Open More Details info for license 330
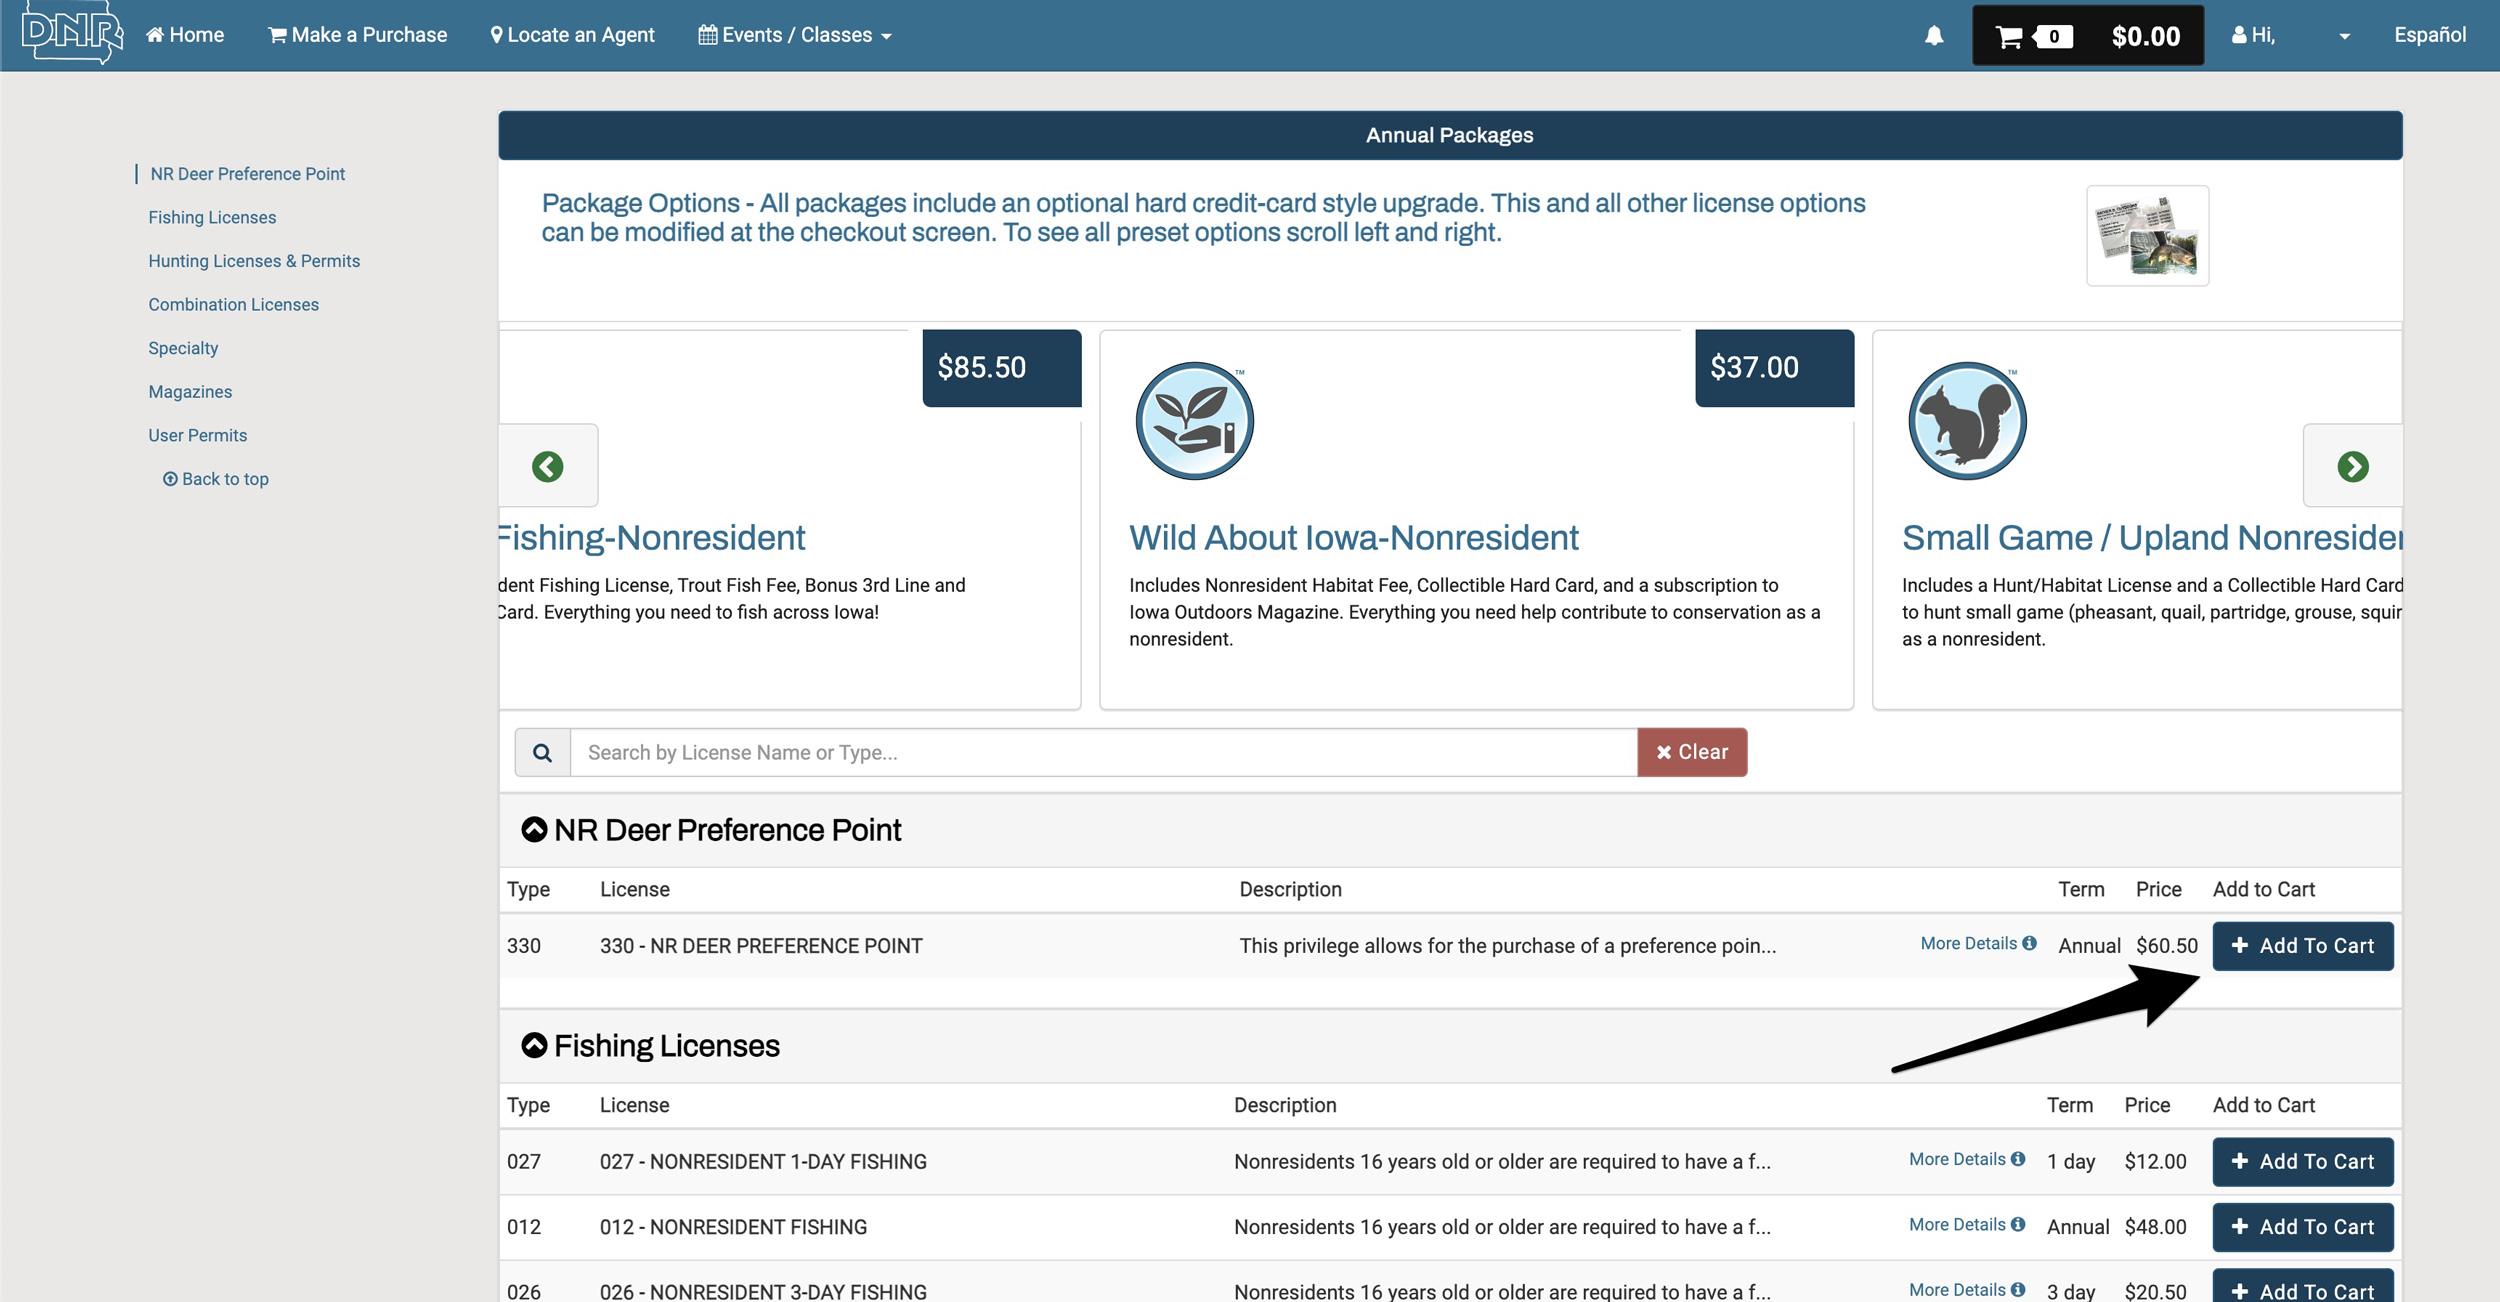Screen dimensions: 2500x1302 click(1977, 943)
